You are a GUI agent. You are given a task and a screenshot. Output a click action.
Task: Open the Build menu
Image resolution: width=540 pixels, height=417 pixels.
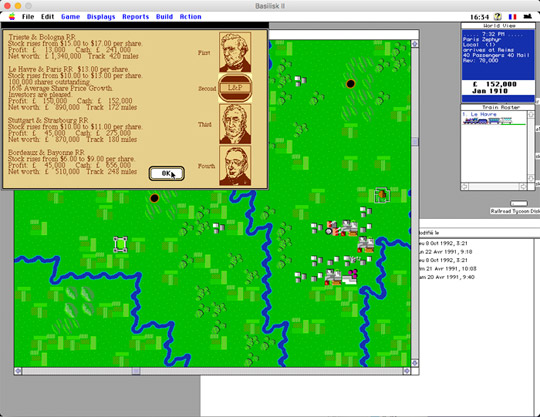164,17
